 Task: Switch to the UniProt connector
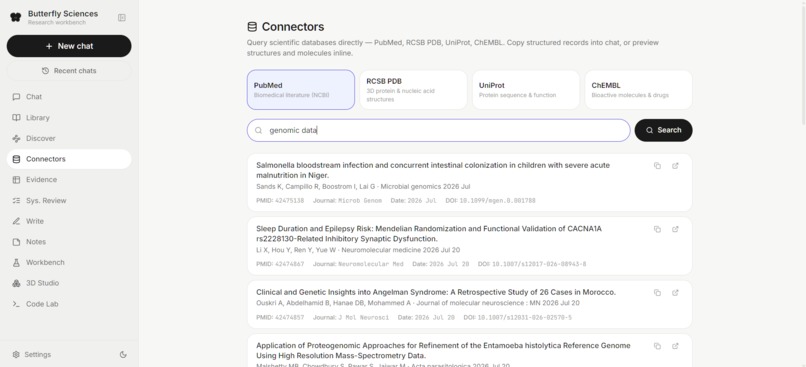tap(526, 90)
